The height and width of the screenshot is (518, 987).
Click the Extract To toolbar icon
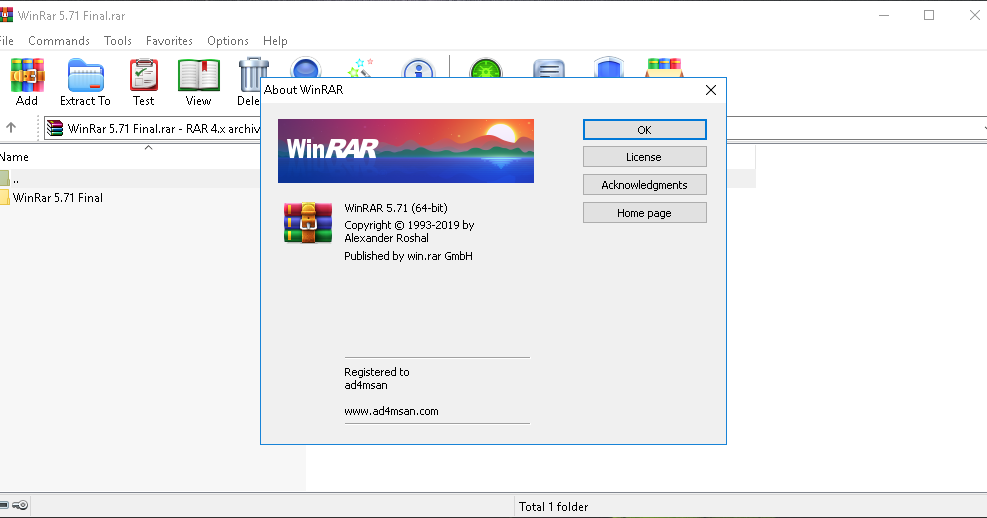(86, 76)
